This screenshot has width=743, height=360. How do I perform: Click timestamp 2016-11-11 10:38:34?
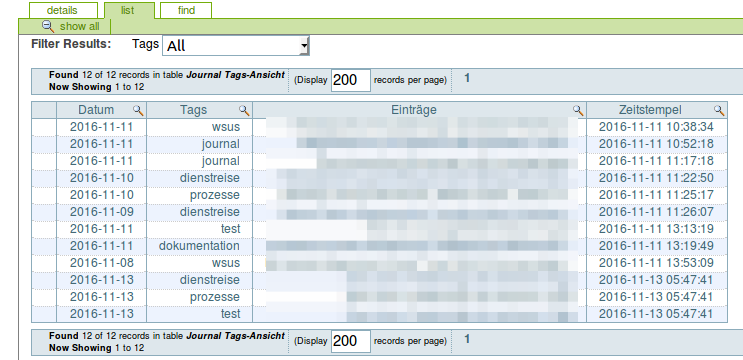tap(656, 127)
